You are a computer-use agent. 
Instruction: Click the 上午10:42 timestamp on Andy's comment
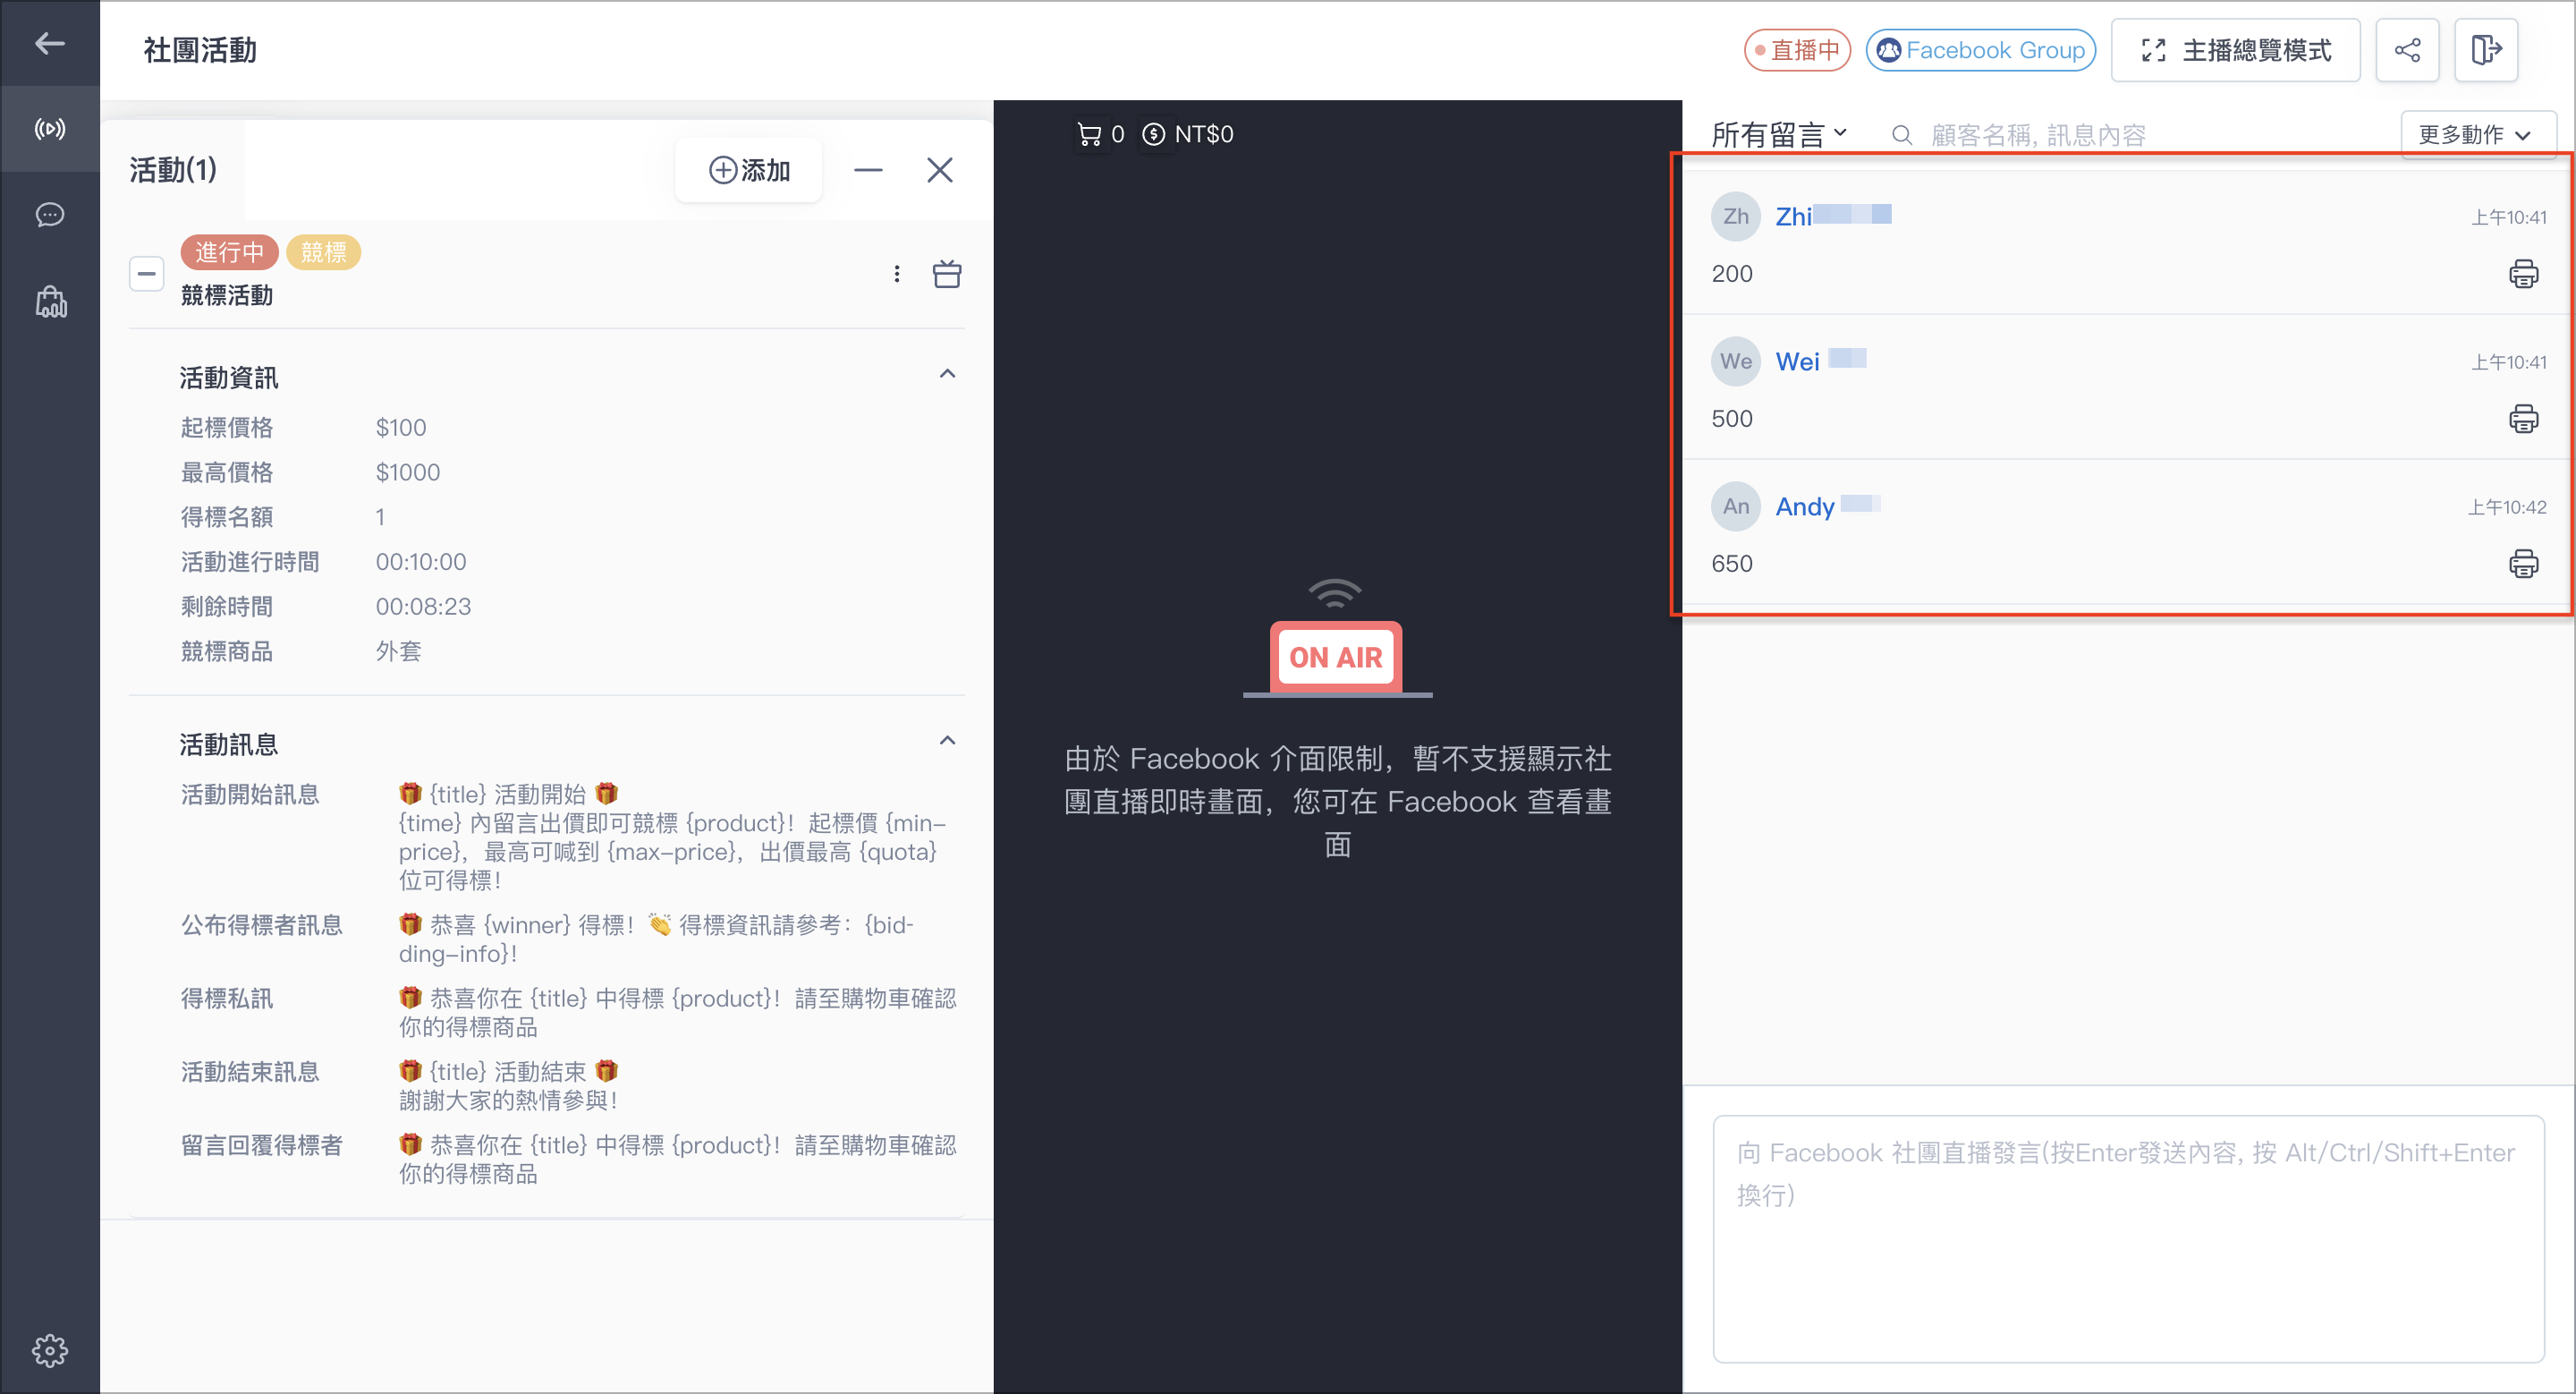tap(2506, 507)
